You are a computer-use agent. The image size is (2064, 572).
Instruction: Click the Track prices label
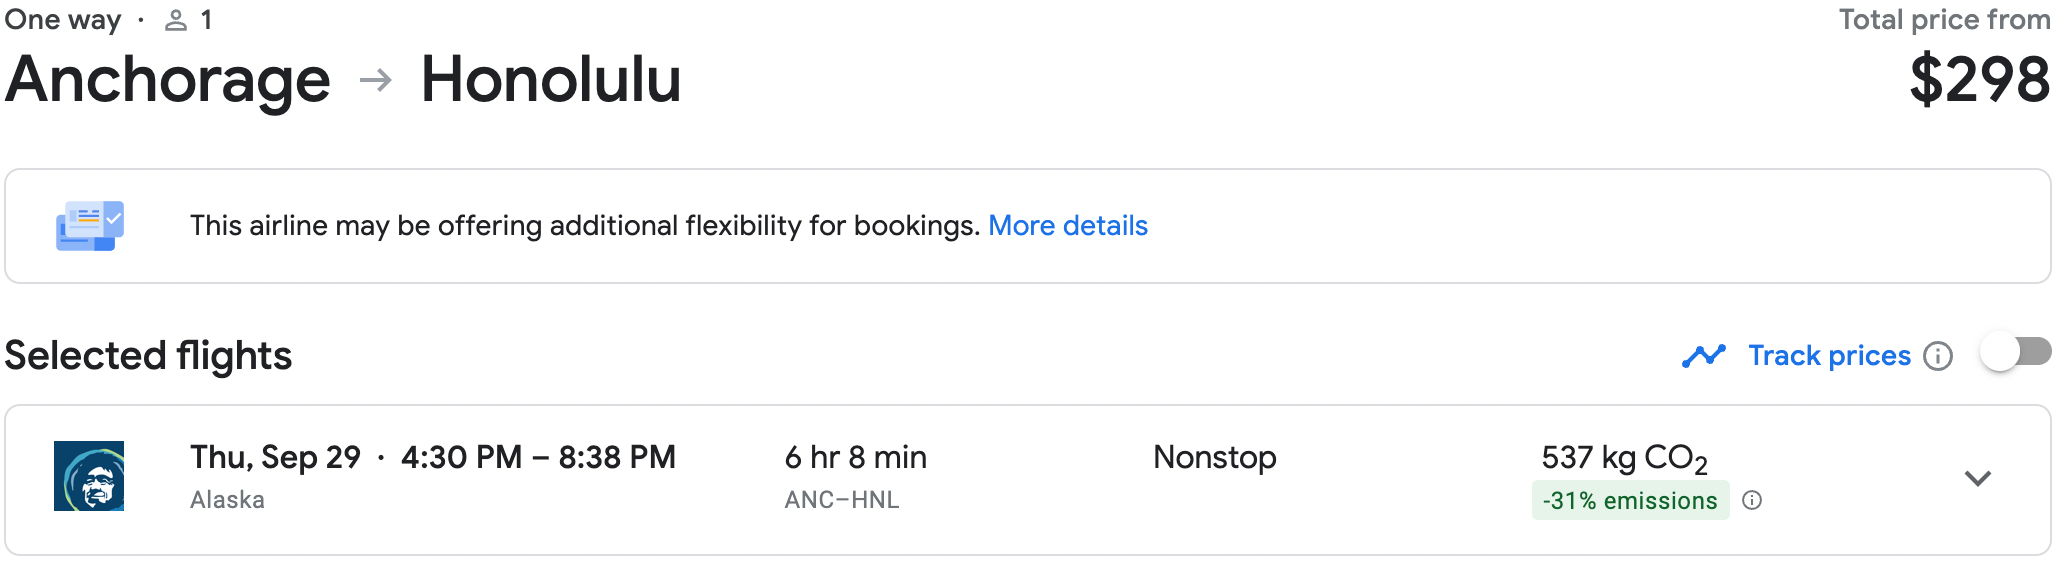(x=1829, y=356)
